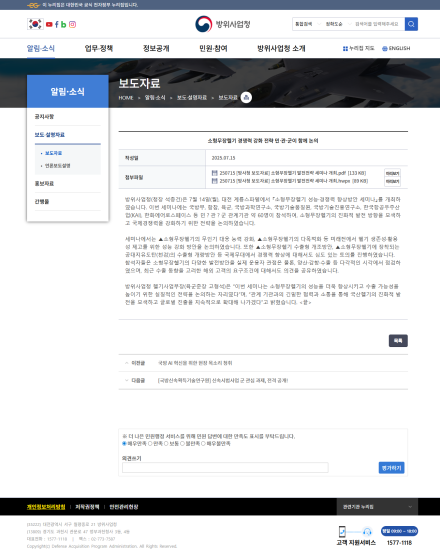
Task: Open the ENGLISH globe link
Action: 396,48
